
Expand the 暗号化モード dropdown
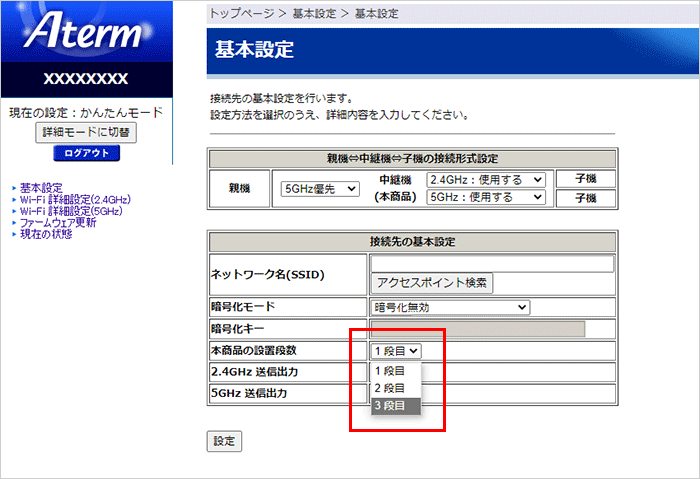[450, 307]
